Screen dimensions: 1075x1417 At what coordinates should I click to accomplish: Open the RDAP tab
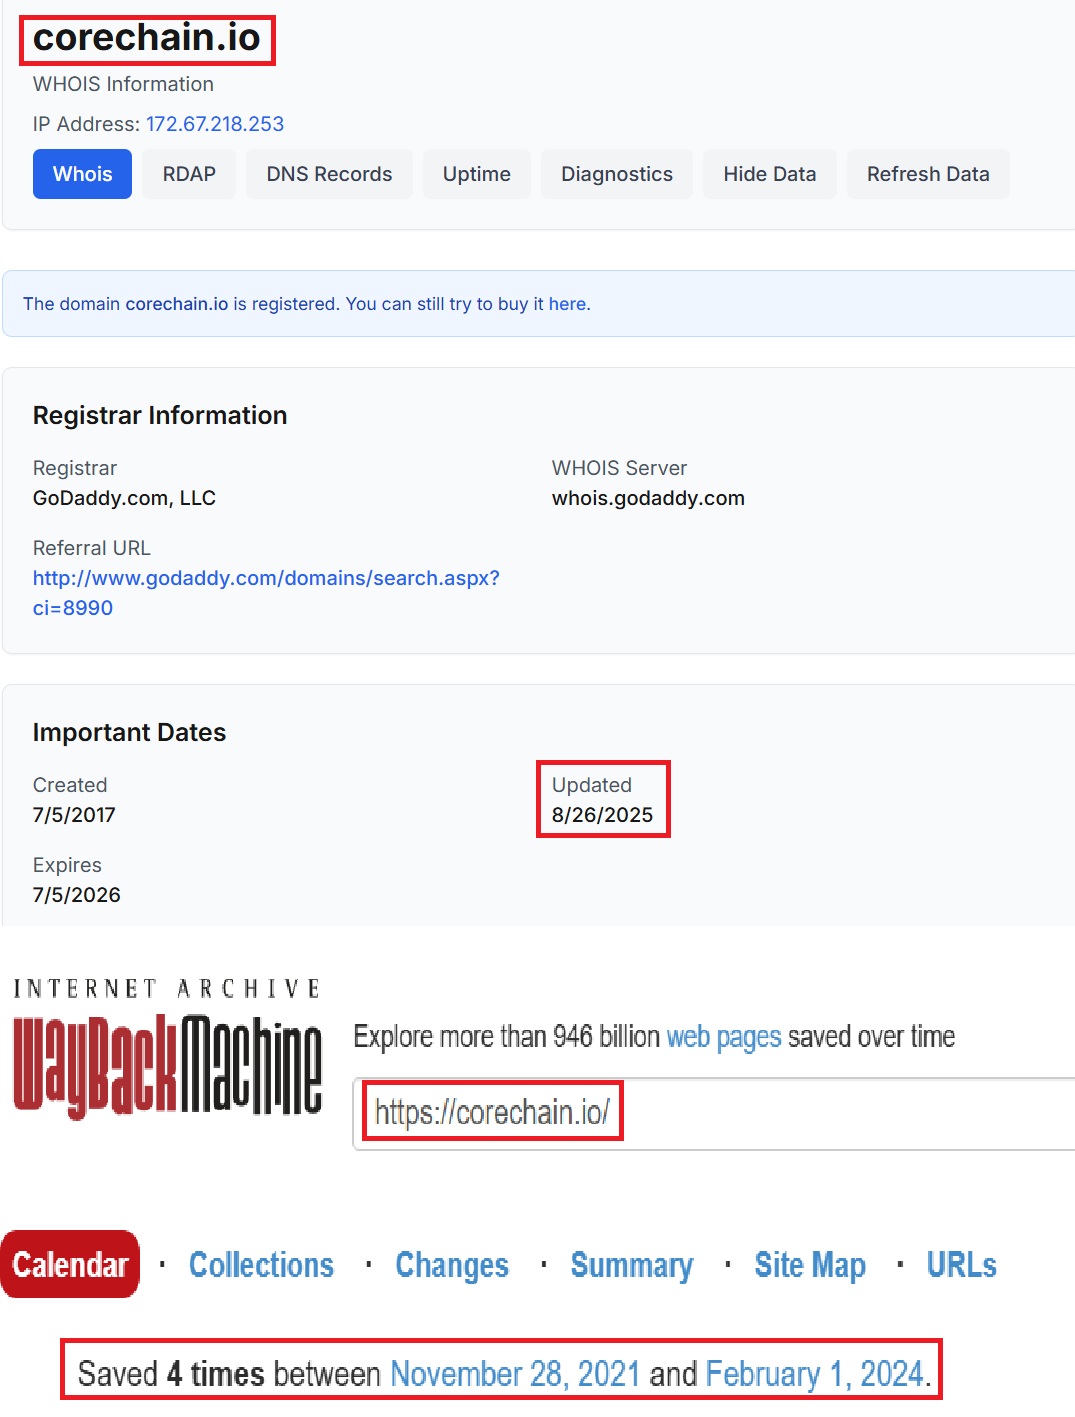(x=188, y=173)
